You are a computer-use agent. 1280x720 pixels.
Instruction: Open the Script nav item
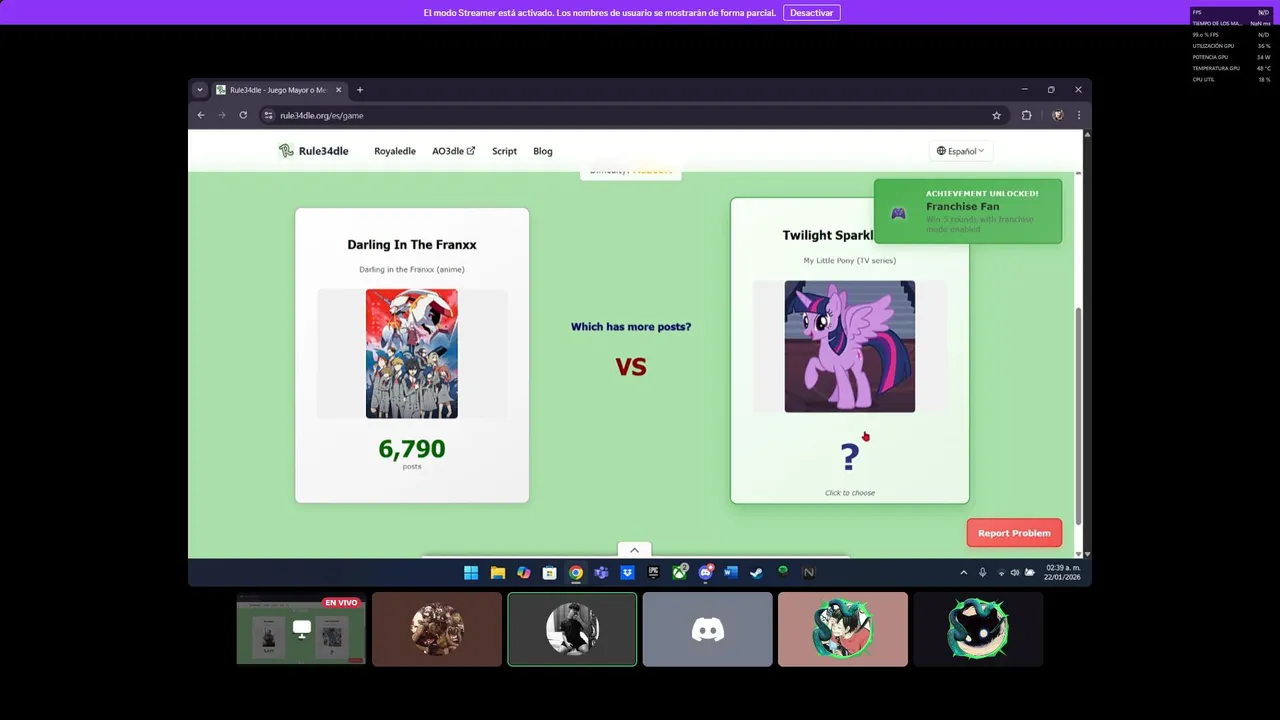[504, 151]
